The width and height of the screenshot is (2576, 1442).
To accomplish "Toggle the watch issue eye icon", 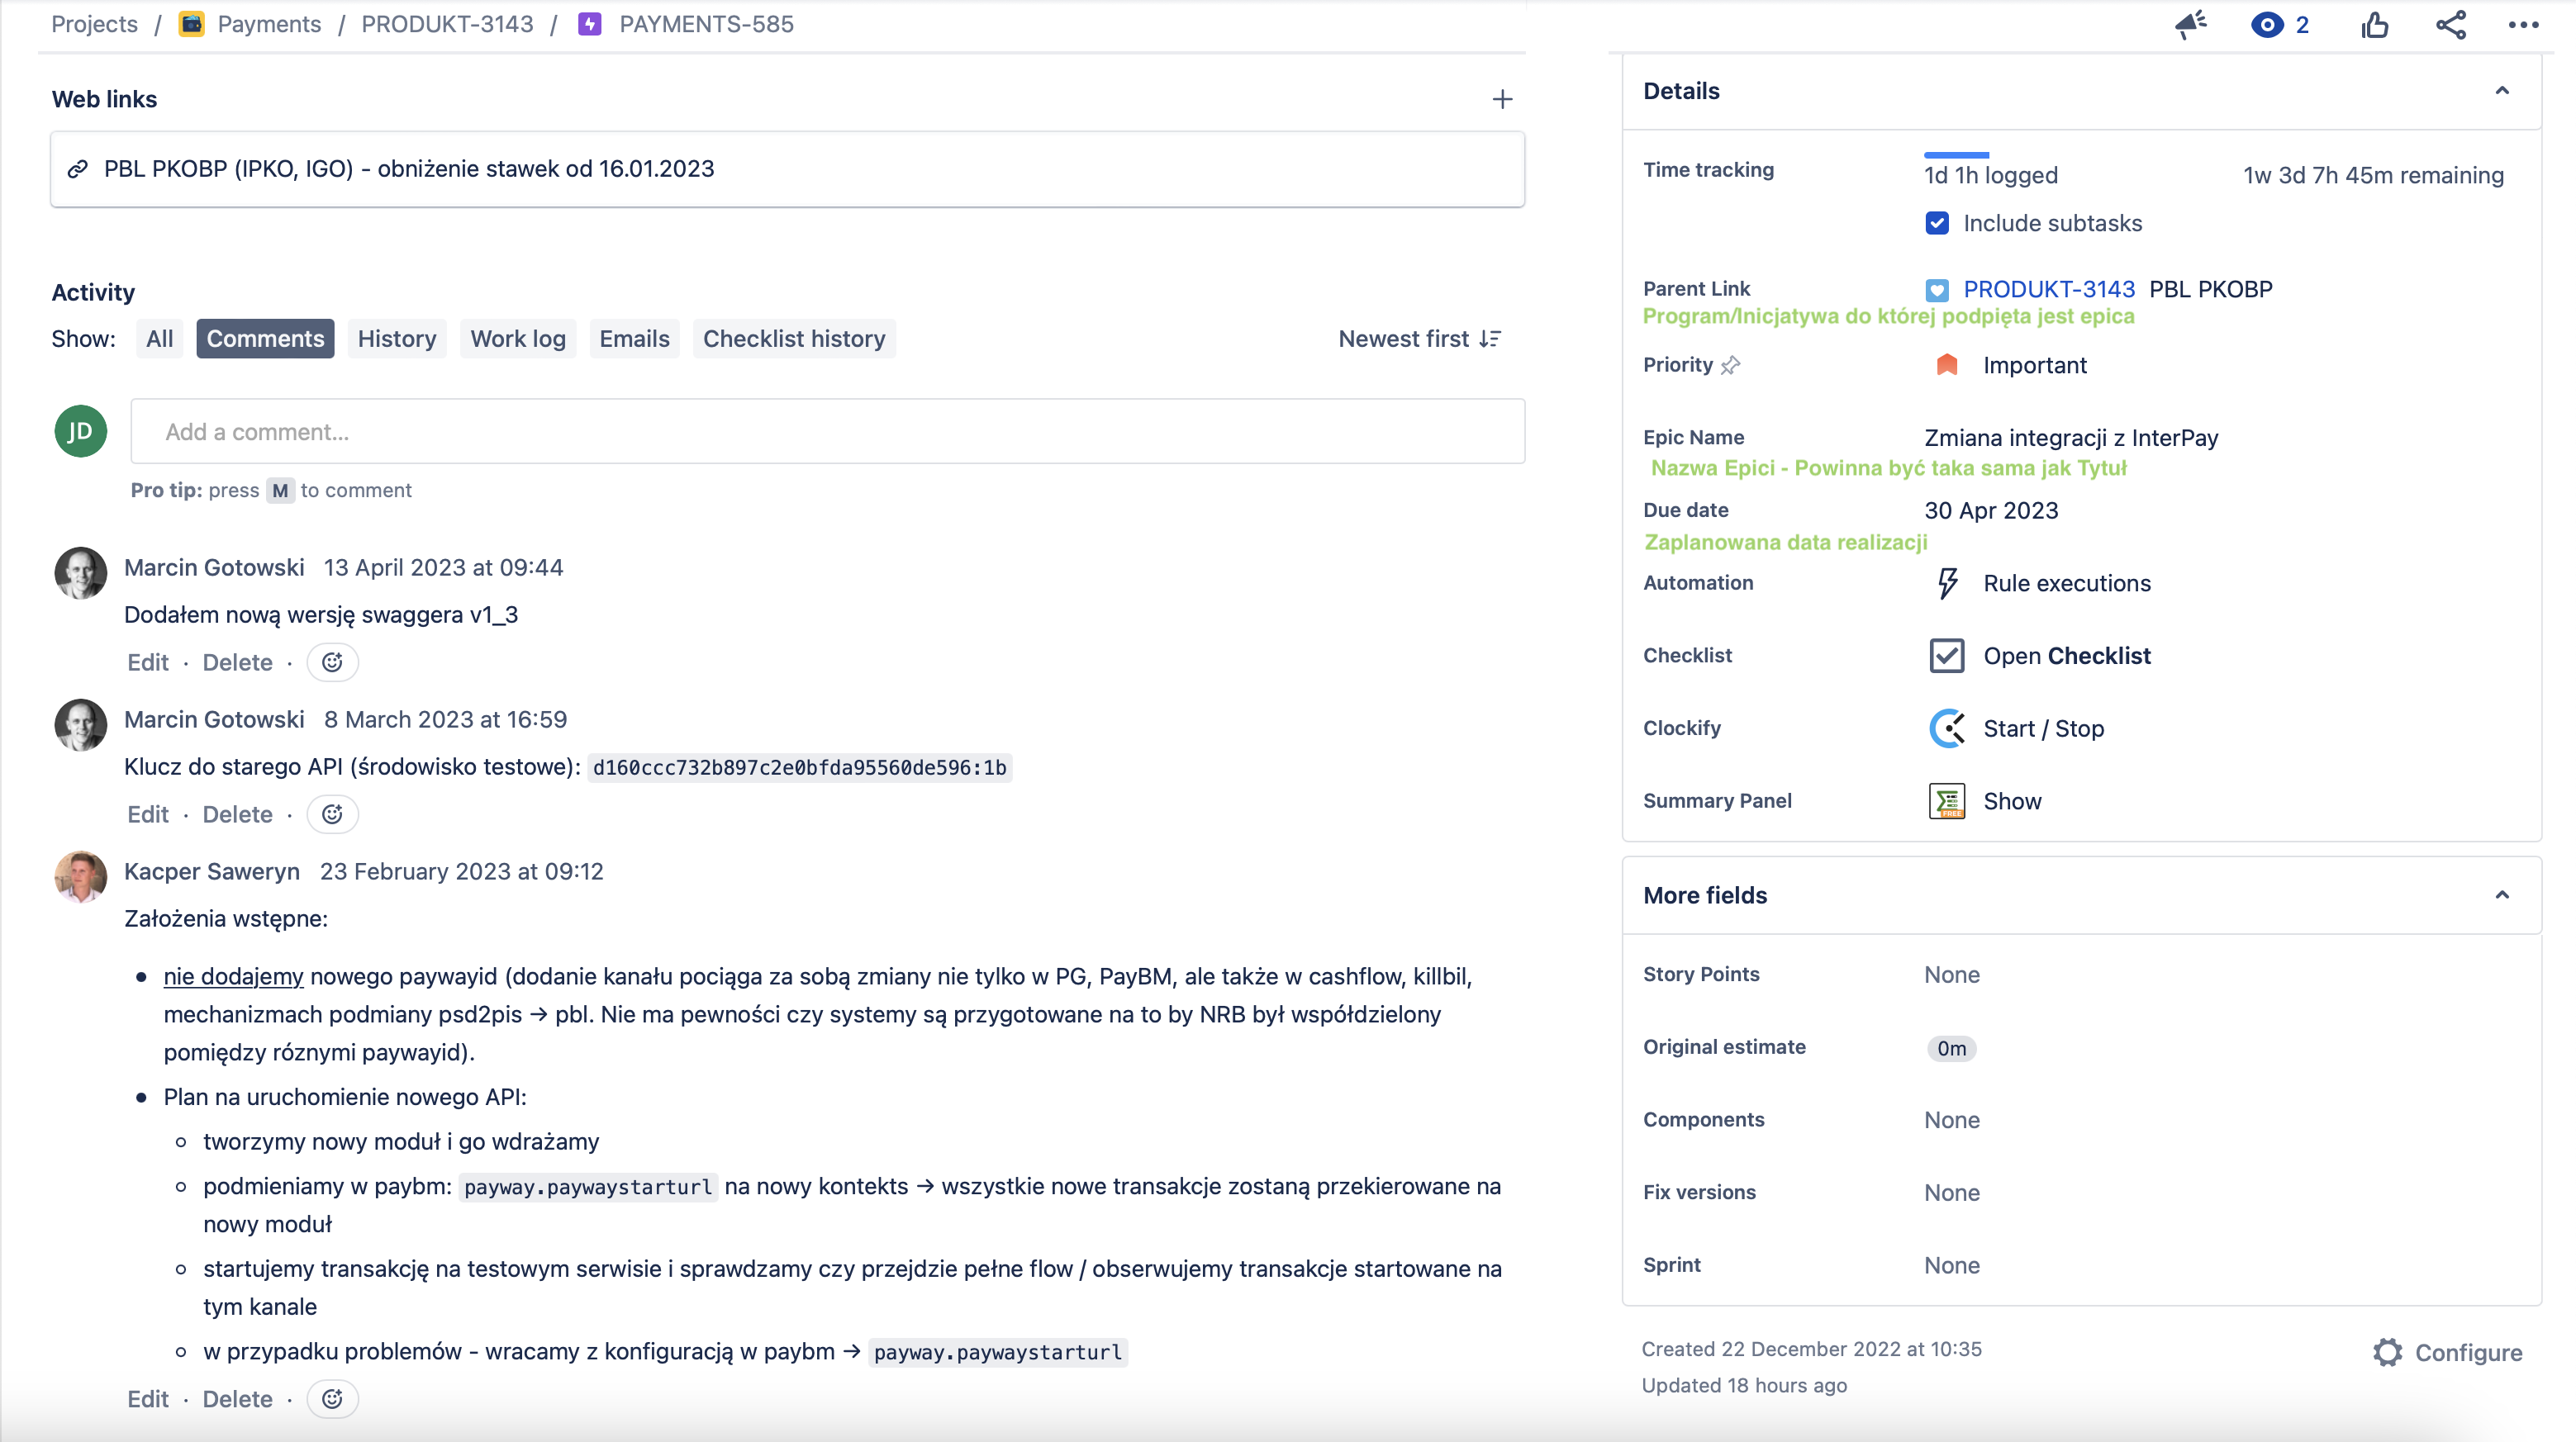I will click(2266, 24).
